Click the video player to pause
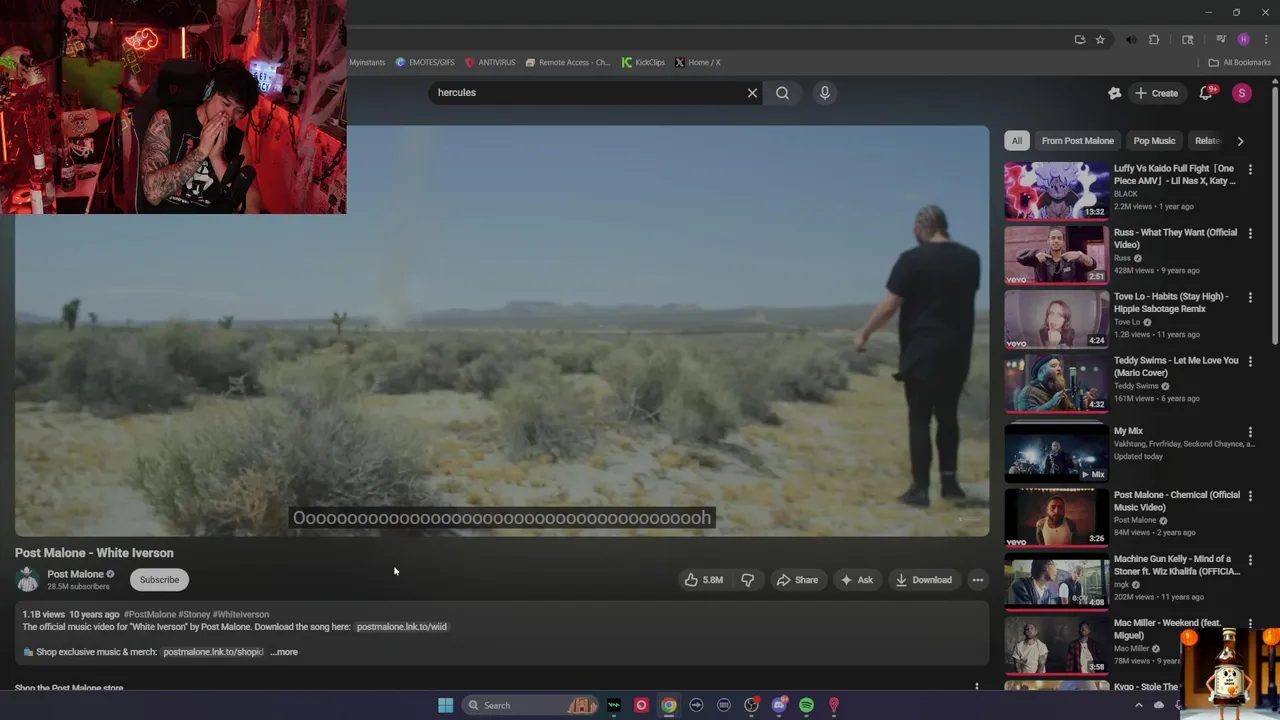Screen dimensions: 1280x720 point(502,331)
